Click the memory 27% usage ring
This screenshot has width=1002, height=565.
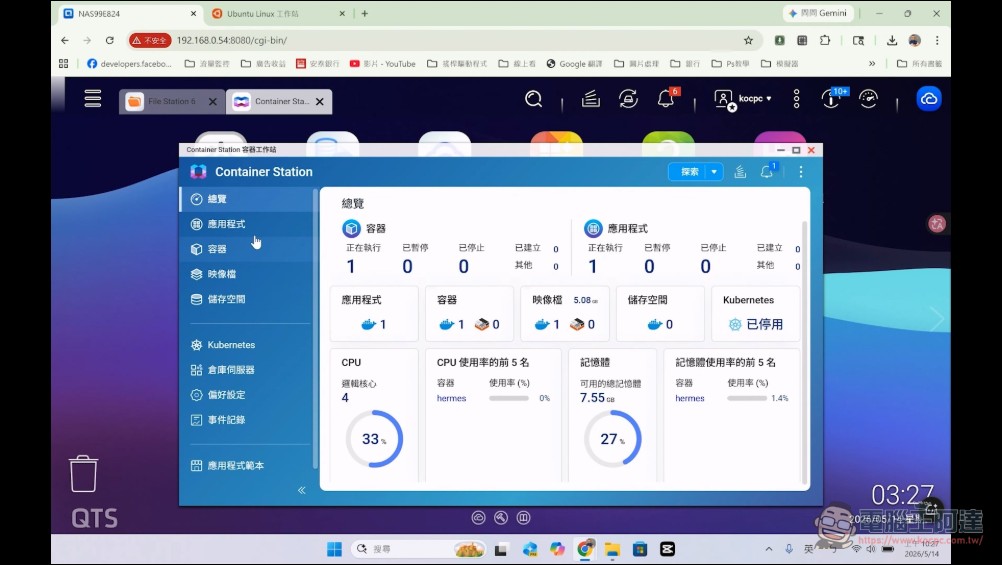612,438
